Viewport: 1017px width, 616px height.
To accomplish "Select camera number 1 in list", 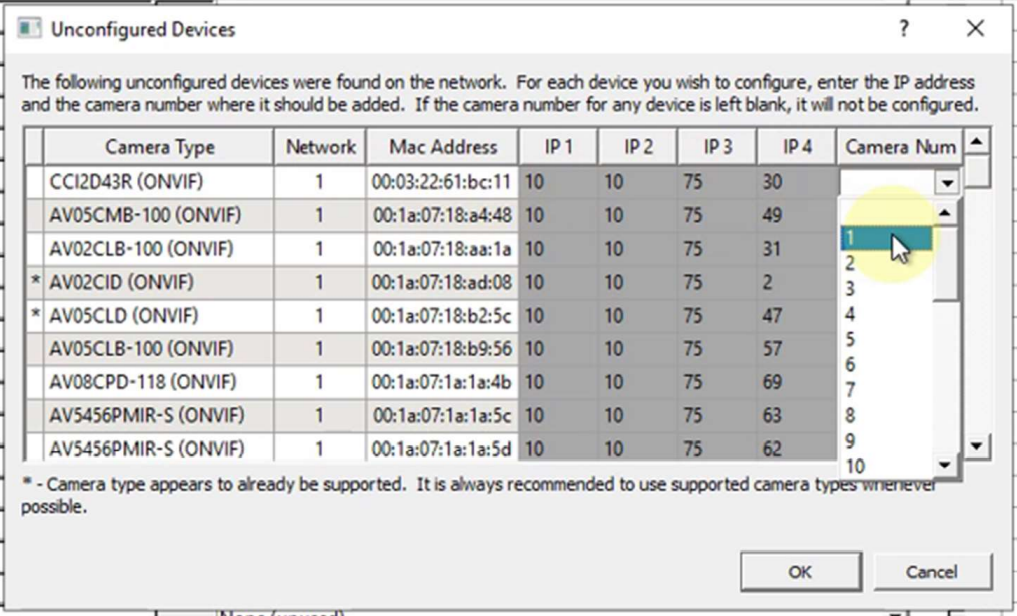I will (886, 238).
